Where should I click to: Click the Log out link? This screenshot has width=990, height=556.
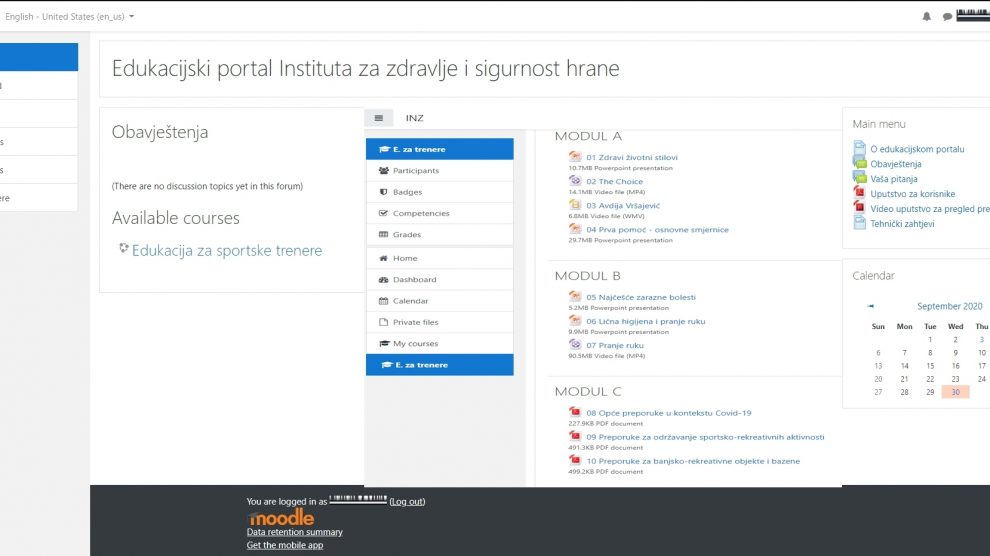(407, 501)
